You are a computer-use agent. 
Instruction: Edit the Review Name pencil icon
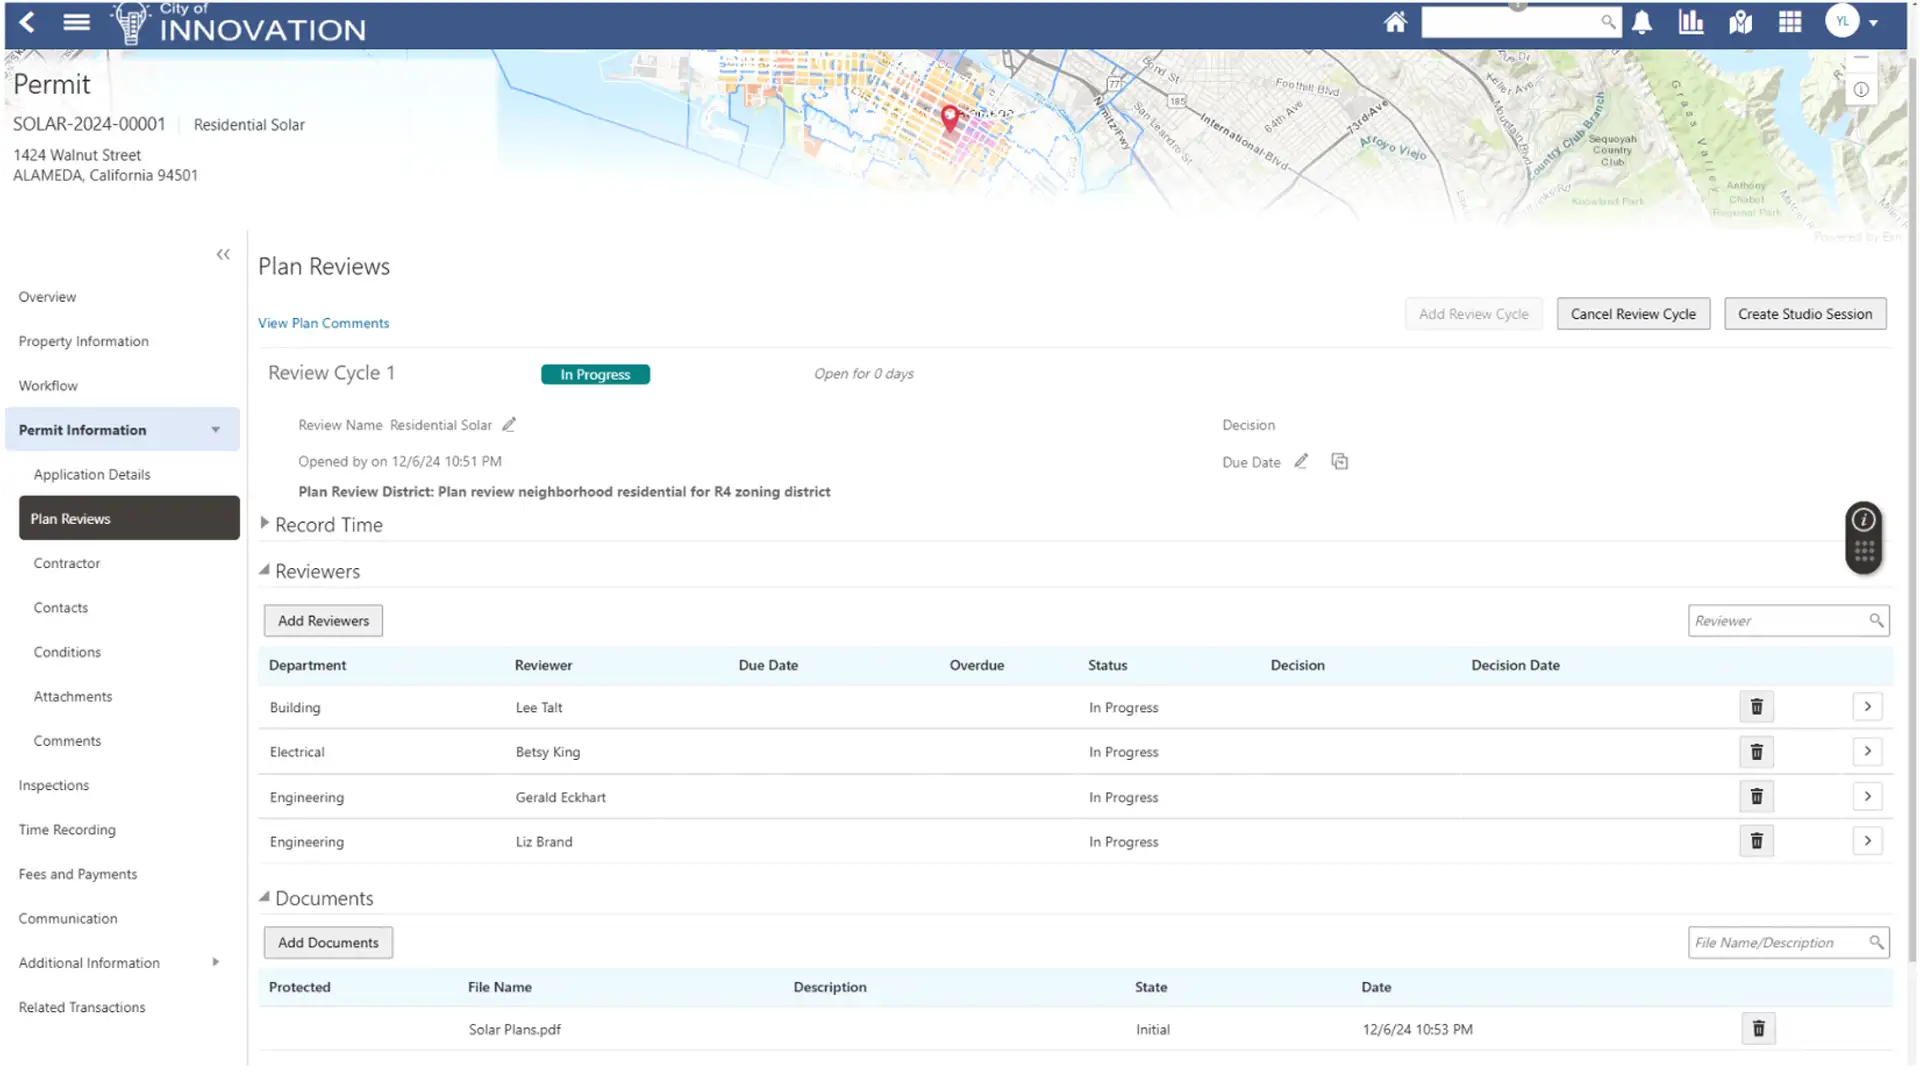pos(509,425)
